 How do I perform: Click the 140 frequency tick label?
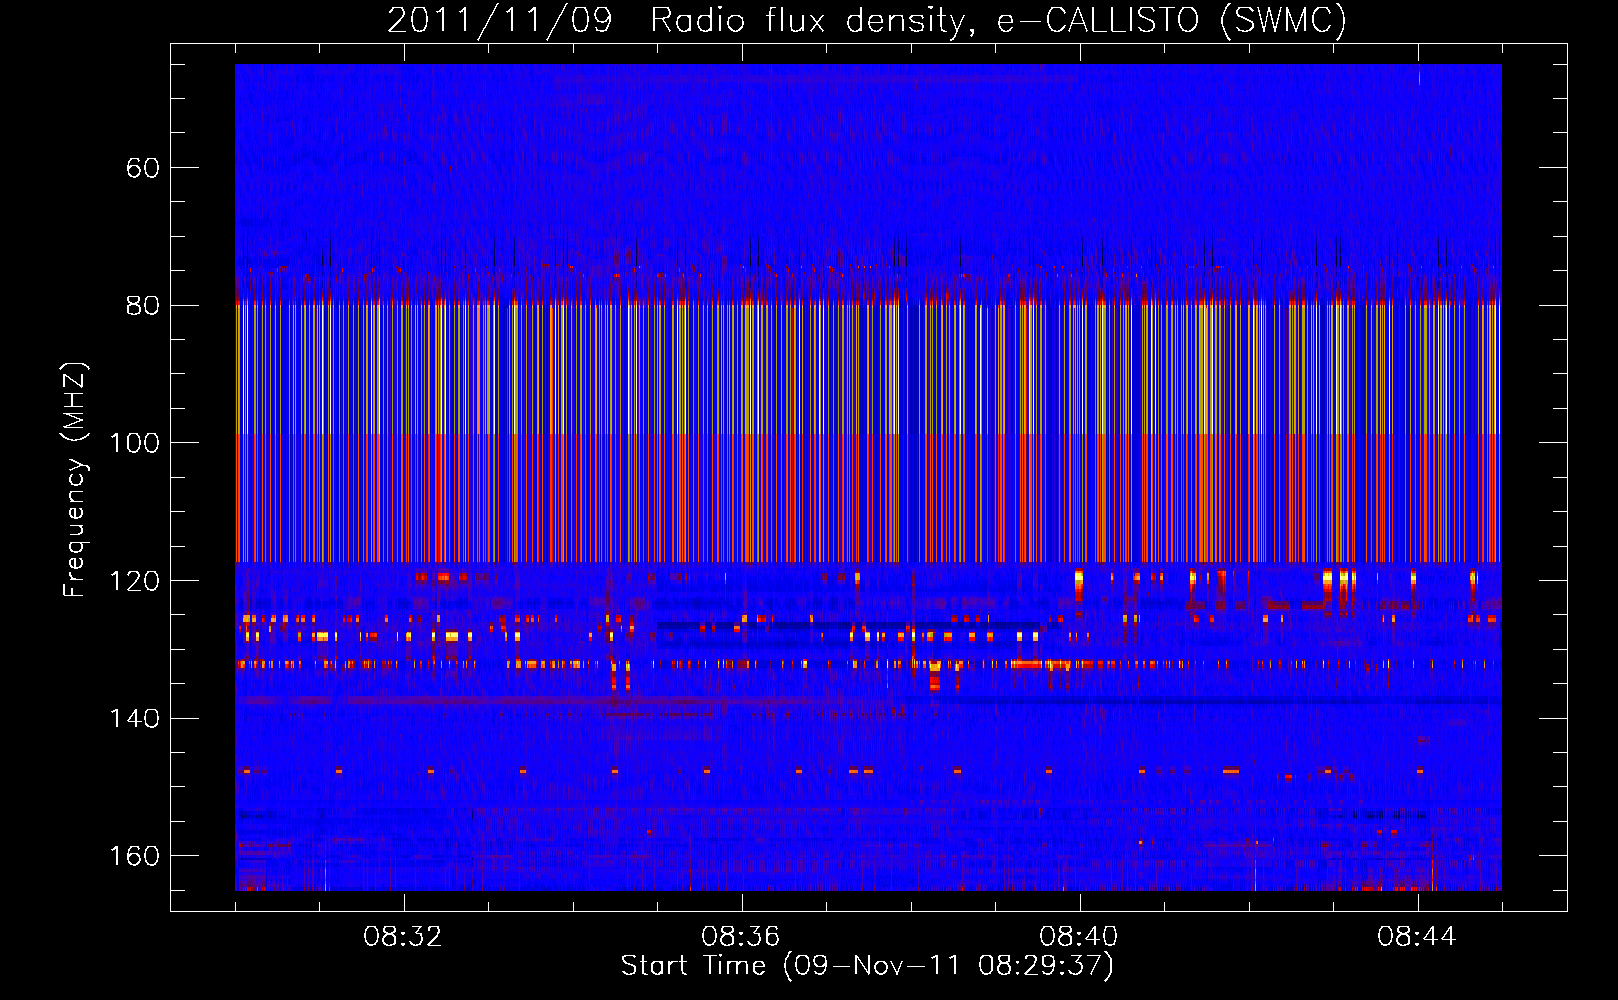pyautogui.click(x=135, y=719)
